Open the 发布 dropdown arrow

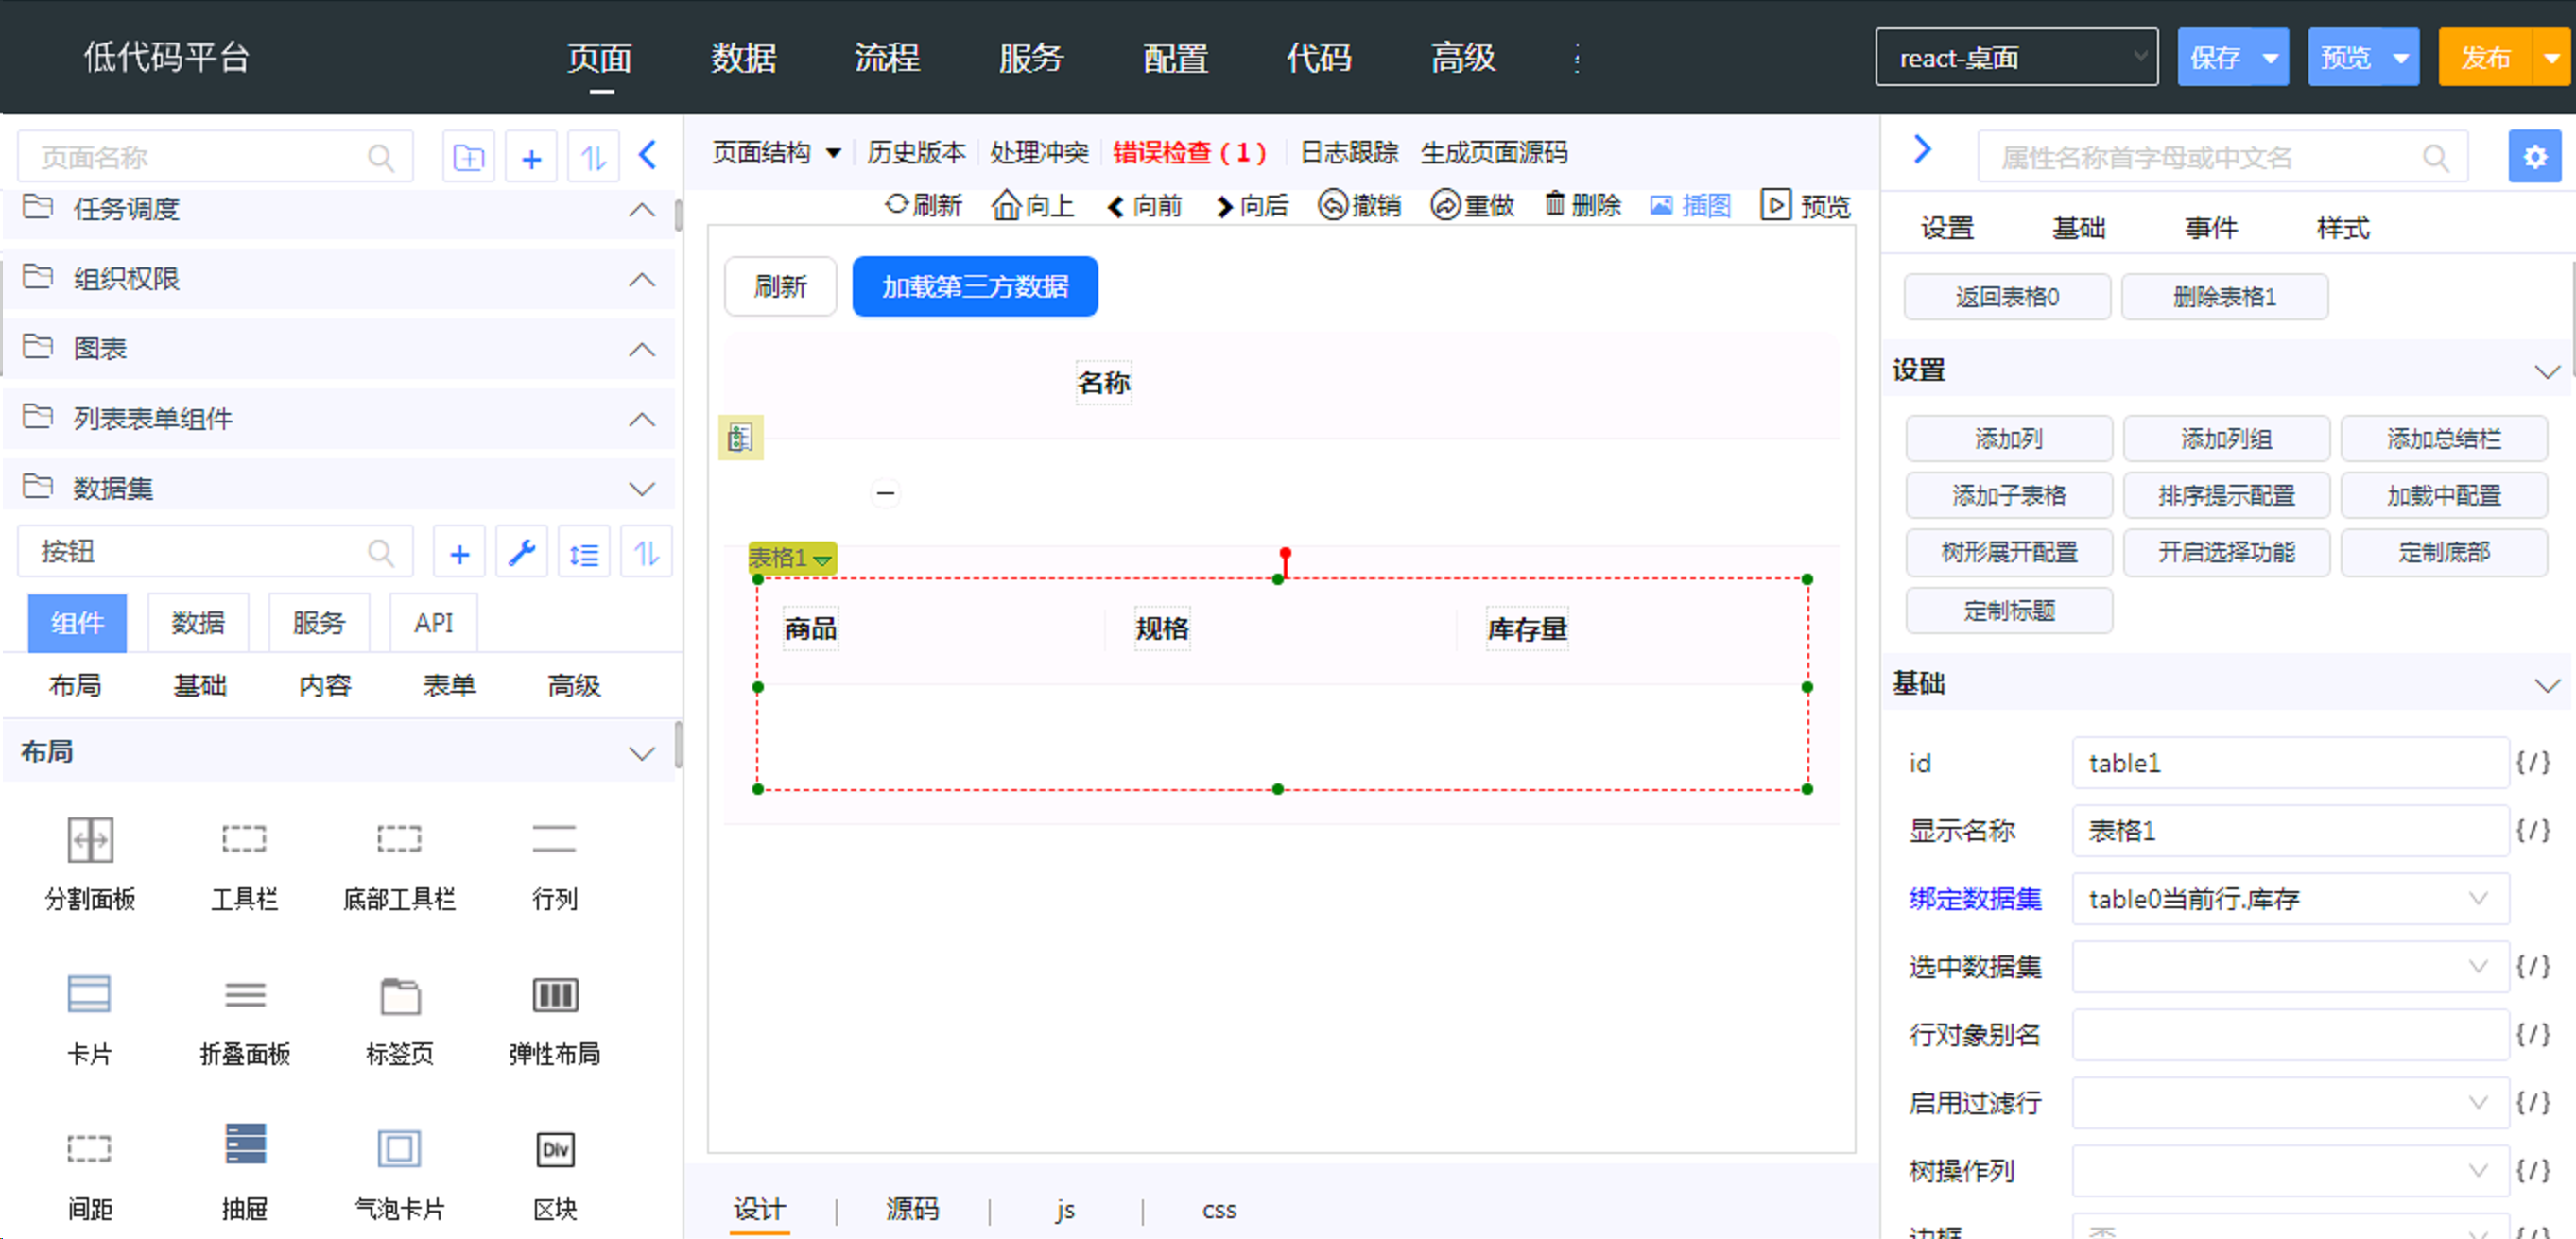pos(2551,58)
